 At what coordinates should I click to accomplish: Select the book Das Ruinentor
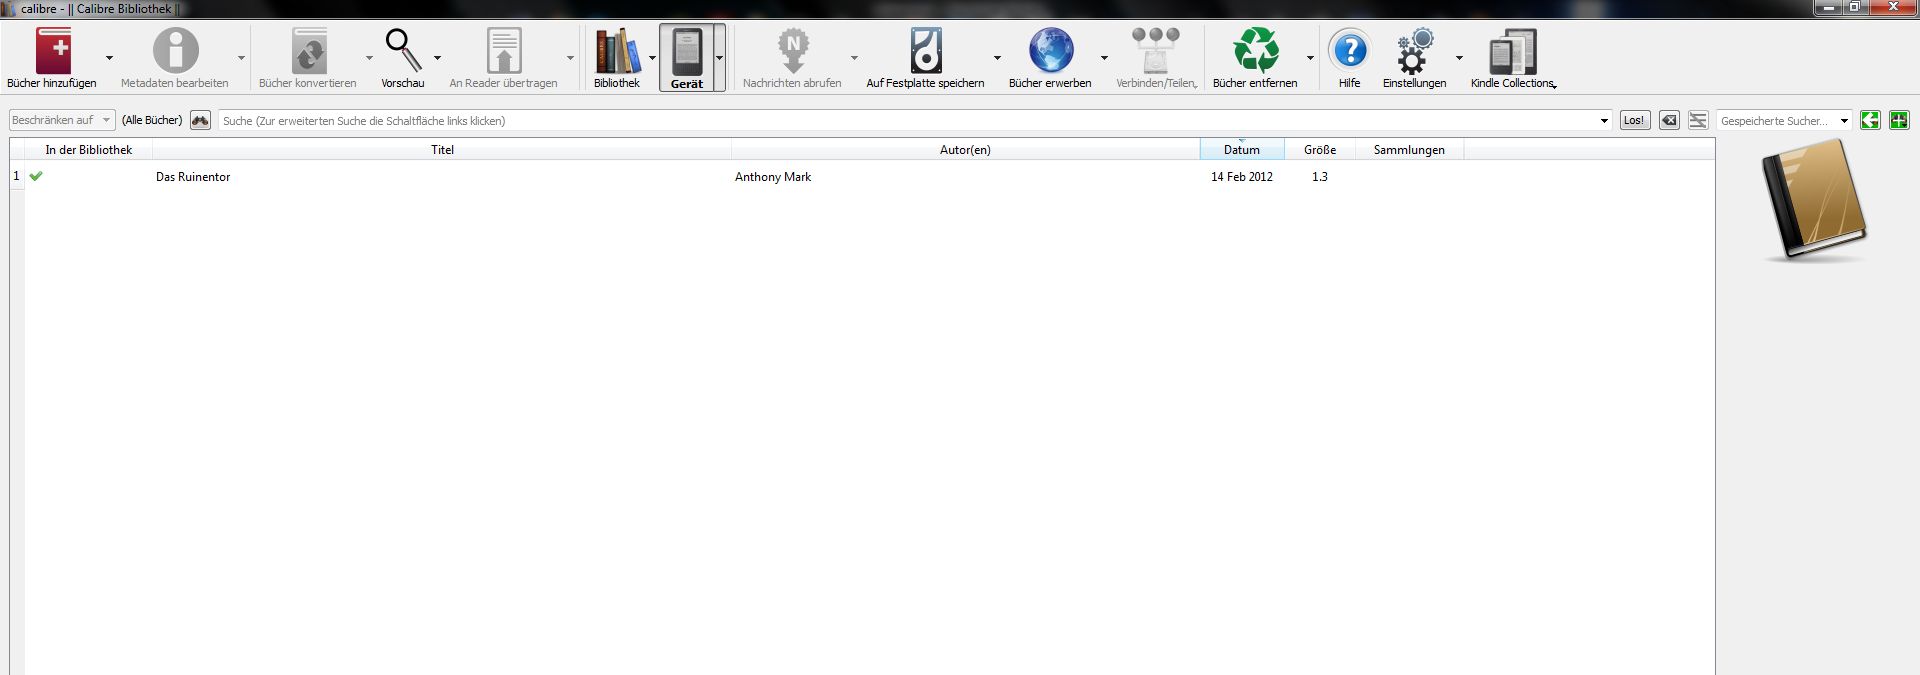(193, 177)
